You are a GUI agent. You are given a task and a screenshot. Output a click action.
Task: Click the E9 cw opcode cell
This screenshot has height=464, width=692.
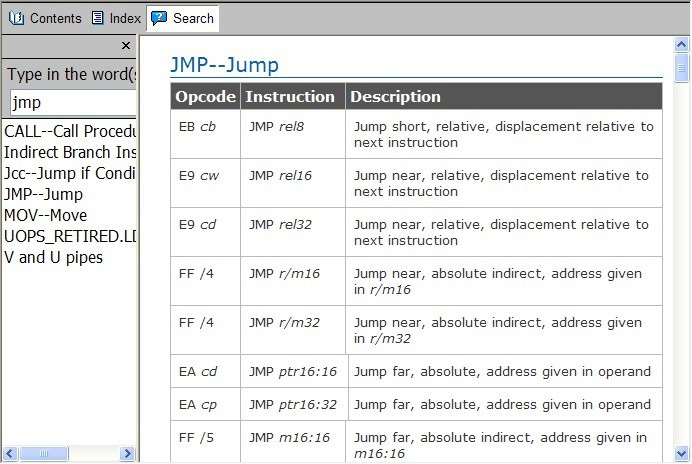pyautogui.click(x=205, y=183)
